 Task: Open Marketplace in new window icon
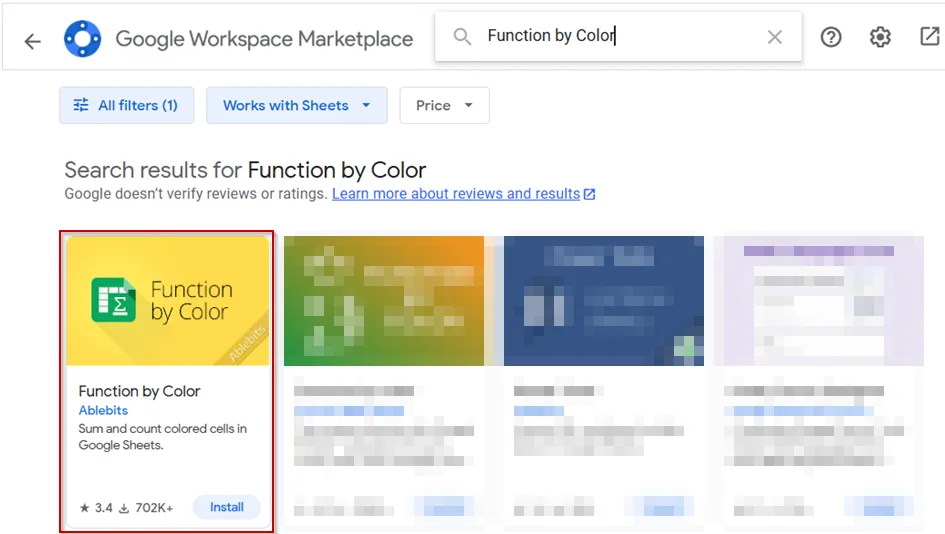[x=930, y=36]
